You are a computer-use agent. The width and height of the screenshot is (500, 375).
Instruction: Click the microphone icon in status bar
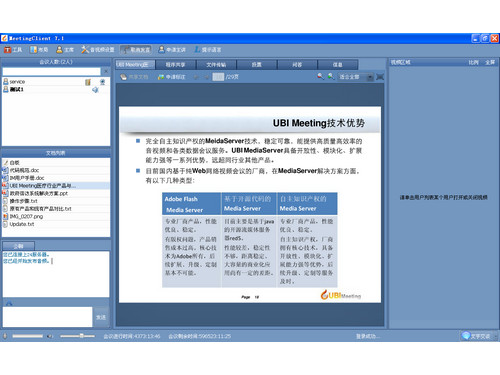tap(5, 336)
